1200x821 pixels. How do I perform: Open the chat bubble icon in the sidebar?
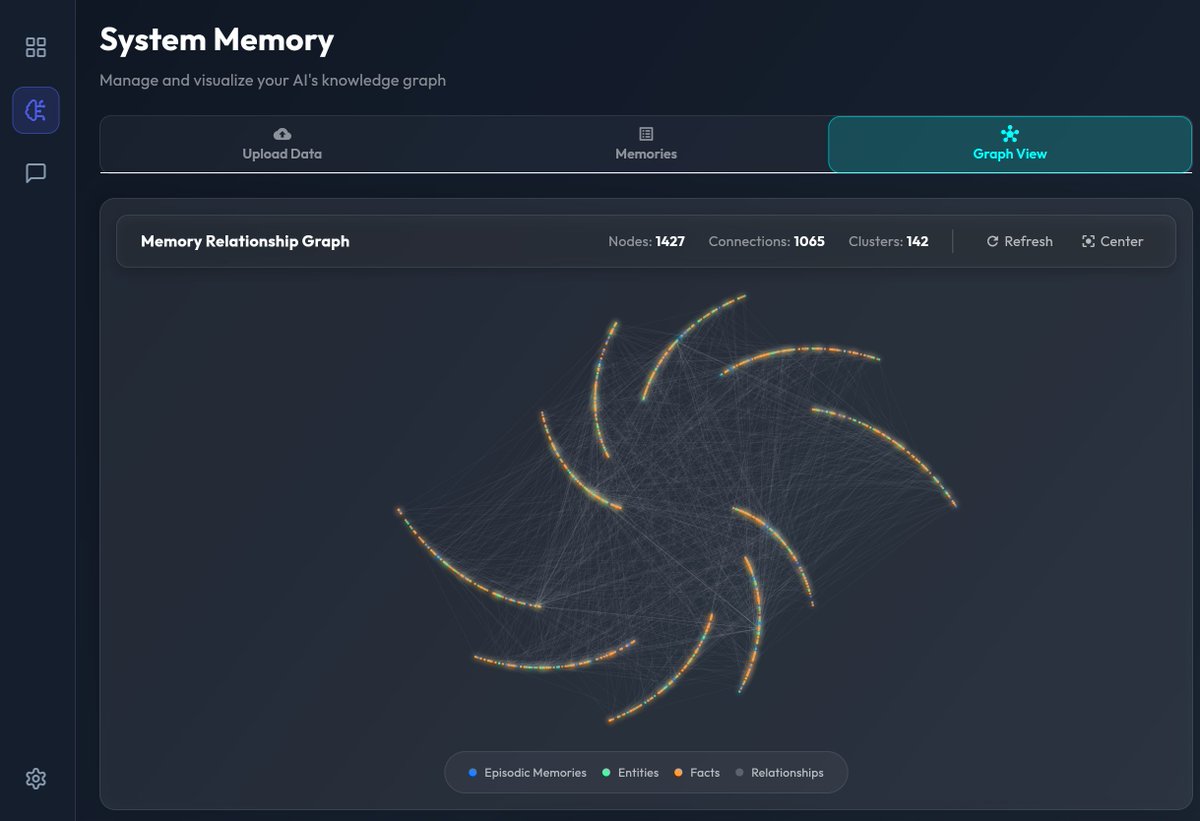click(x=36, y=173)
